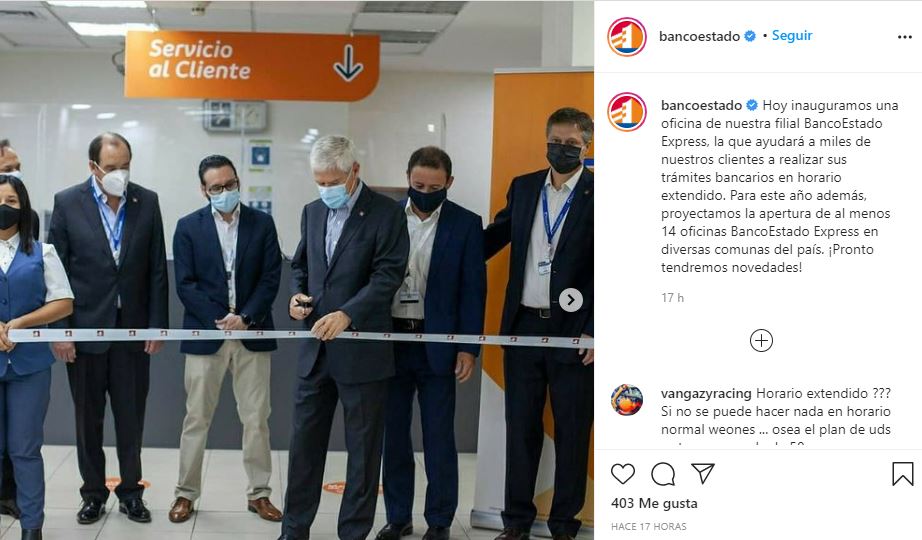Click the vangazyracing profile picture

coord(627,400)
